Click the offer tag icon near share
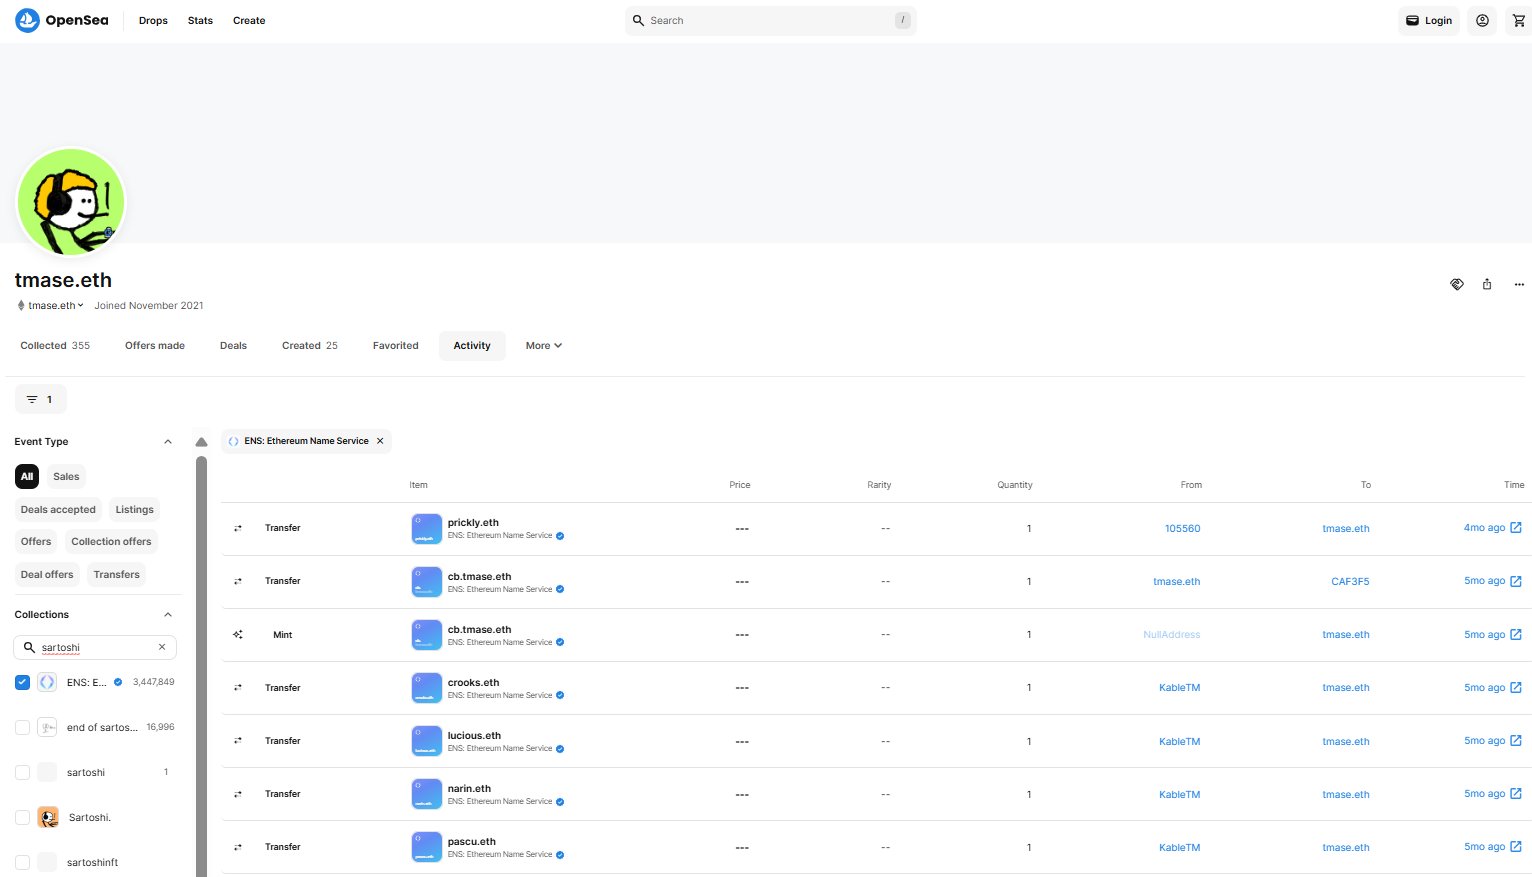 coord(1457,284)
